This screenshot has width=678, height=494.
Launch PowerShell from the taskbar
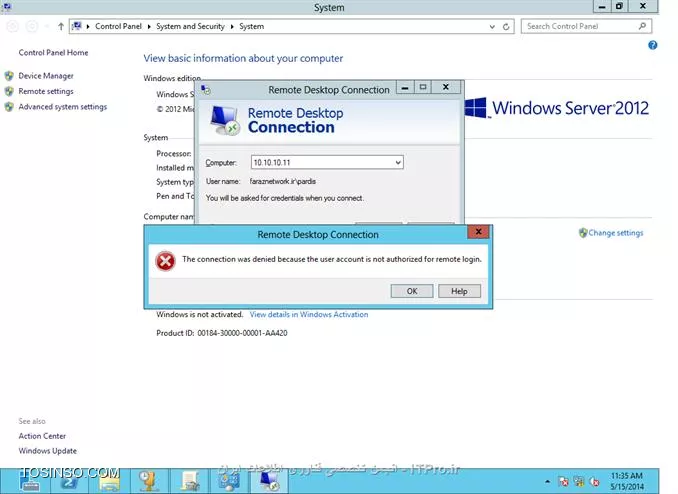pos(68,481)
